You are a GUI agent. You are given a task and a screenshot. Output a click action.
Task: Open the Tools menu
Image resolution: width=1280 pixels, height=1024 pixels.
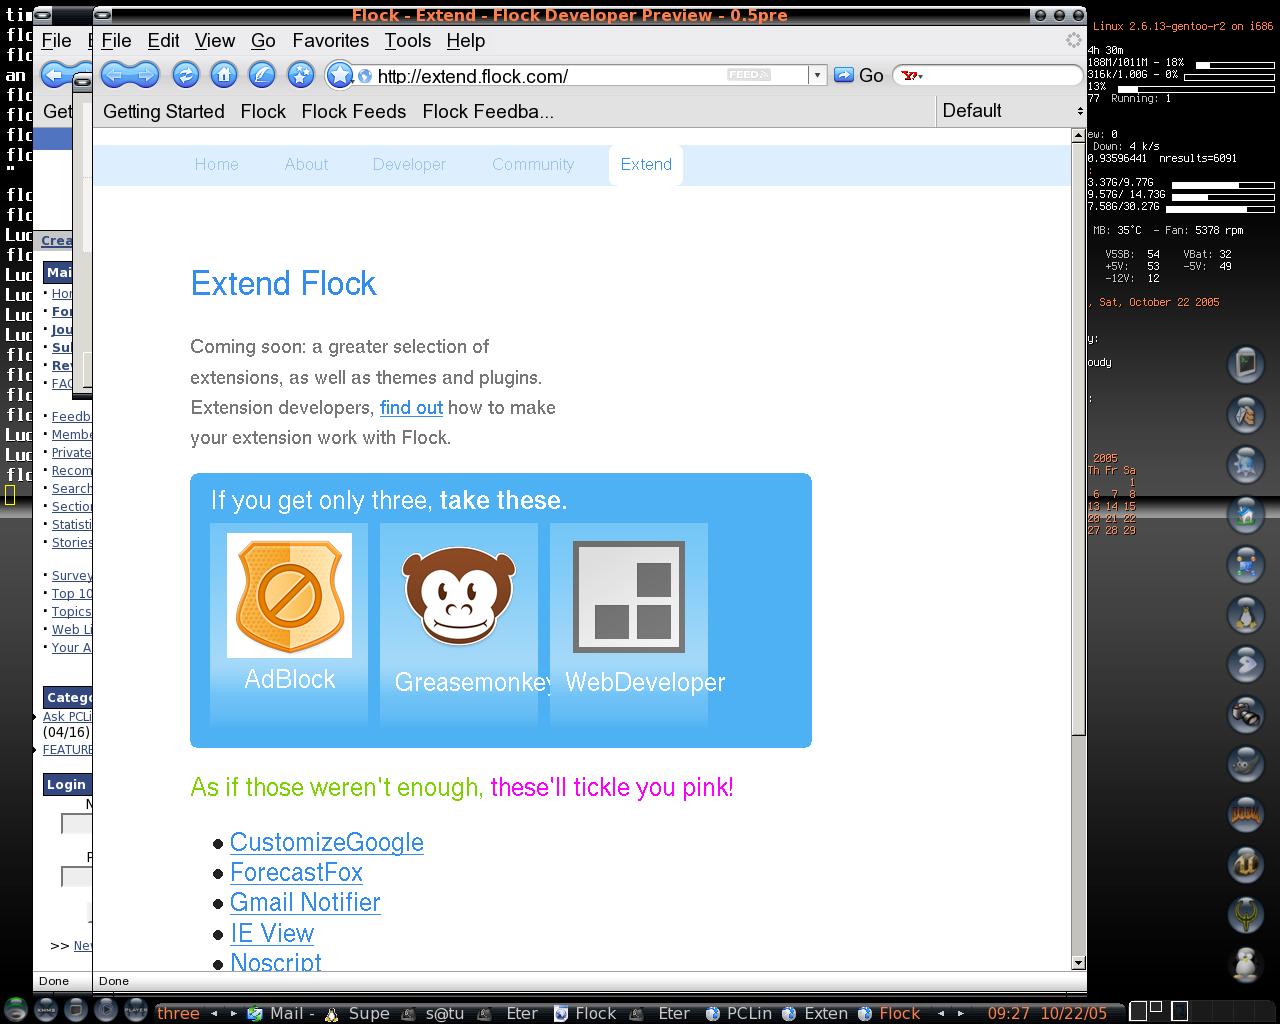pos(408,40)
